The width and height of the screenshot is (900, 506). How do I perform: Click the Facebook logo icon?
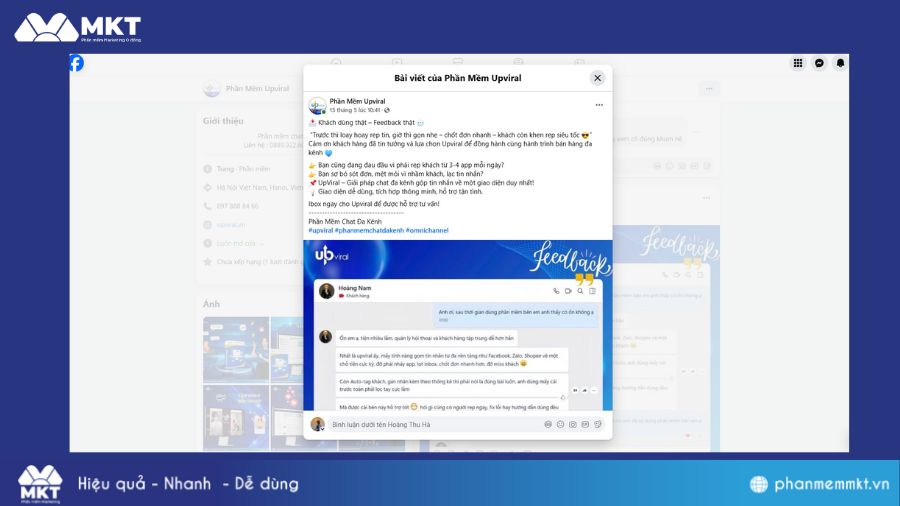76,63
